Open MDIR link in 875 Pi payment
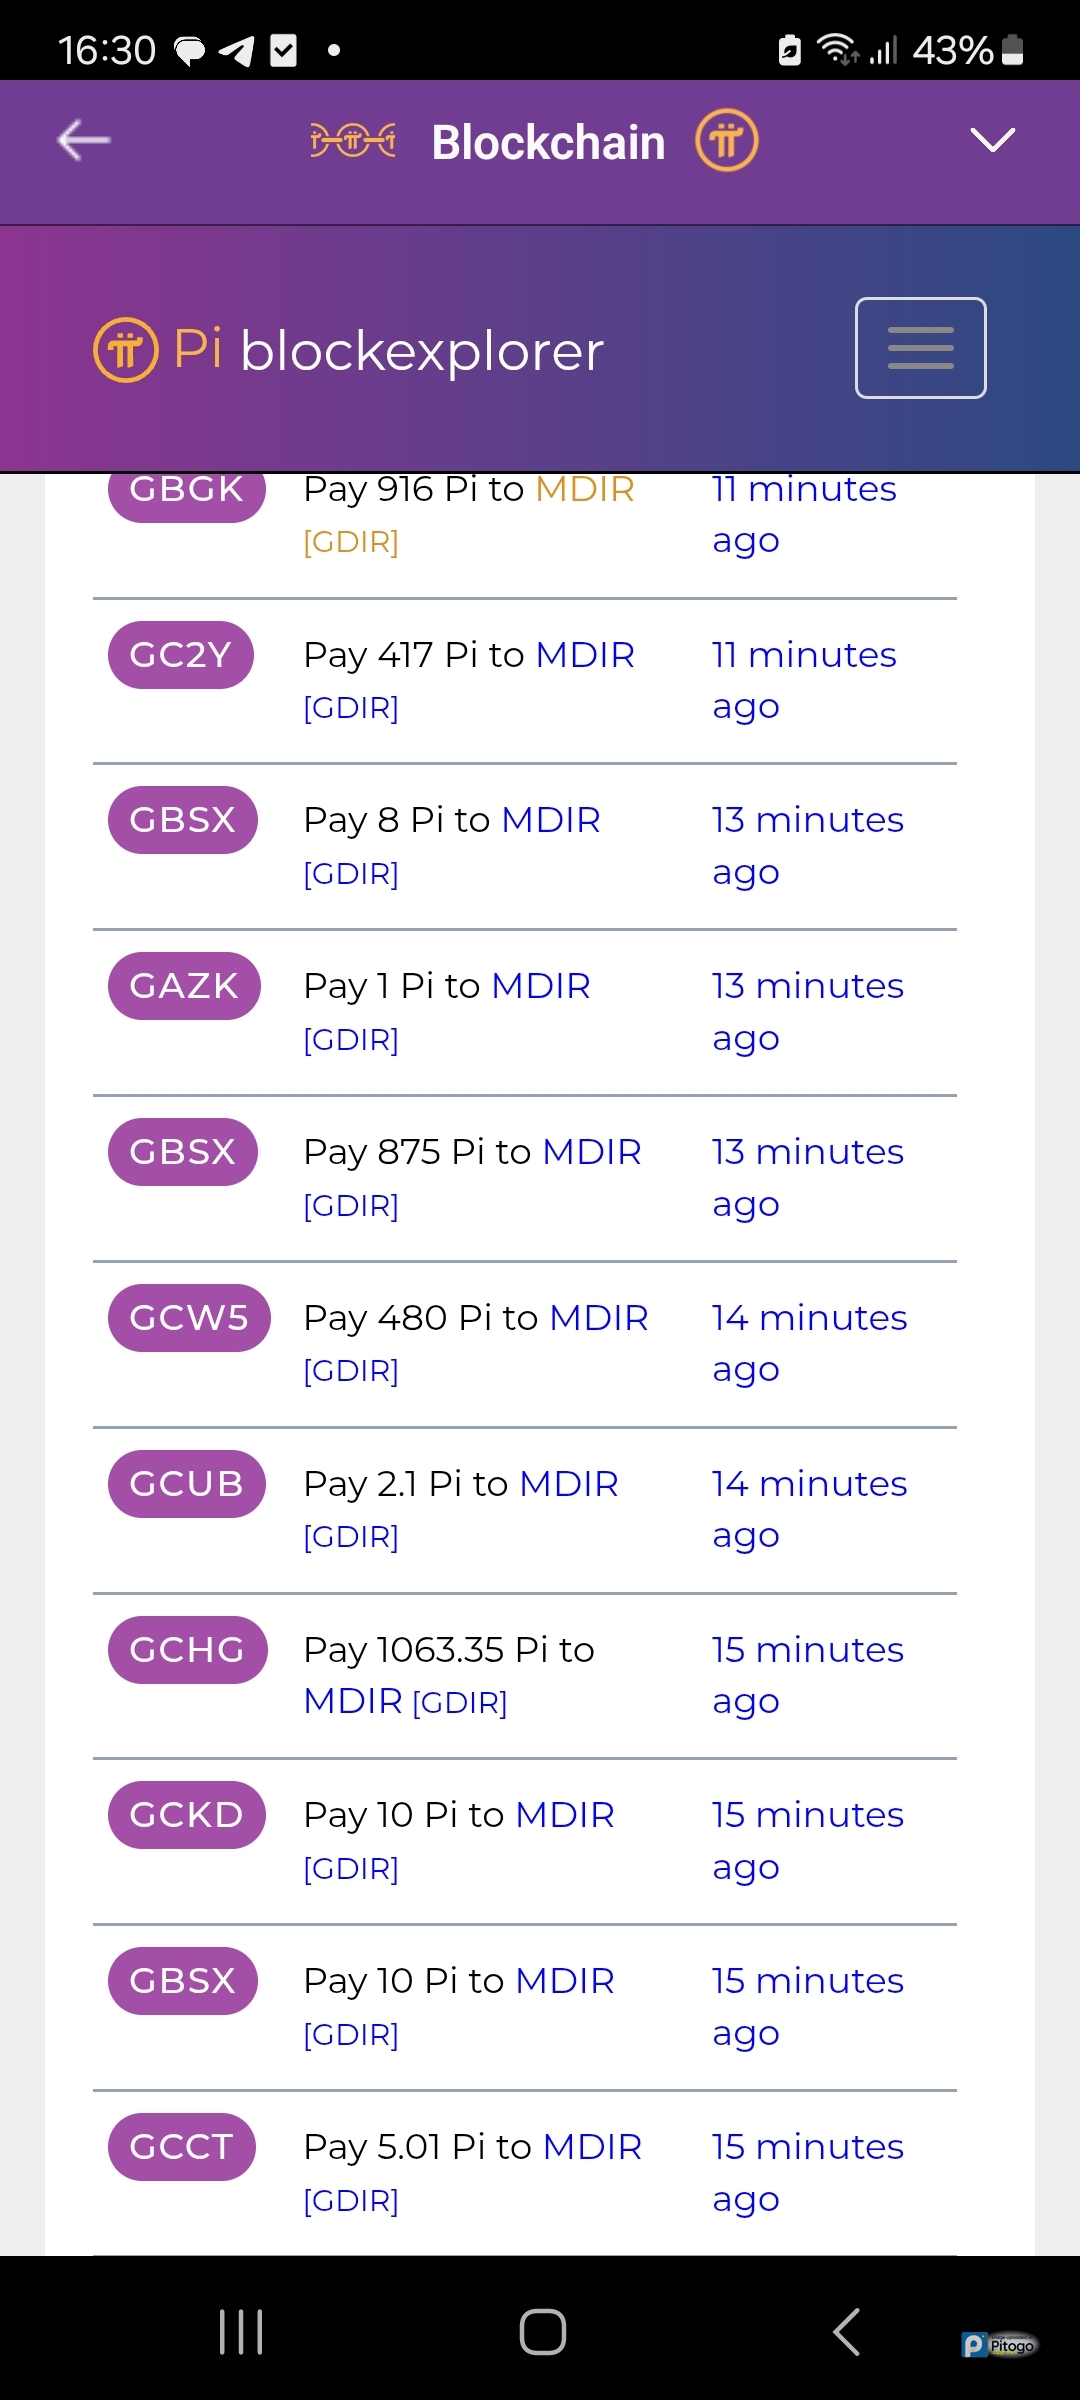The width and height of the screenshot is (1080, 2400). pos(592,1152)
